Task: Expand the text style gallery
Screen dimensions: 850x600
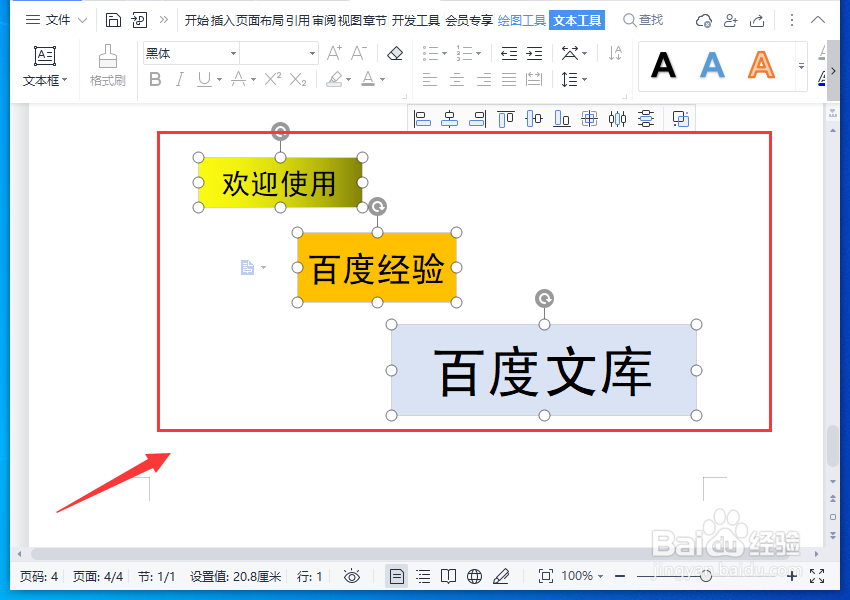Action: pyautogui.click(x=801, y=66)
